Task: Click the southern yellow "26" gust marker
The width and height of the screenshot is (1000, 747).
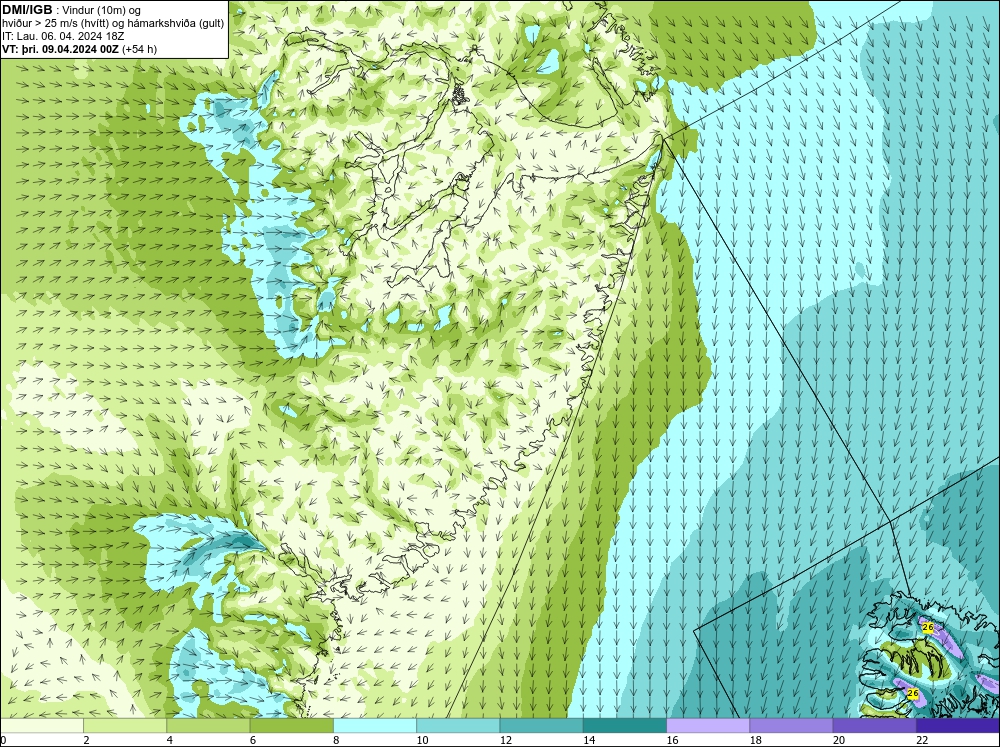Action: coord(913,693)
